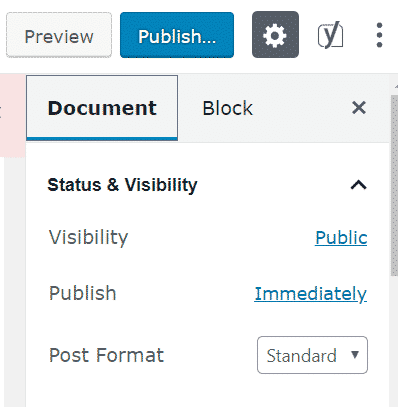Click the Status & Visibility heading text
Viewport: 398px width, 407px height.
click(122, 185)
